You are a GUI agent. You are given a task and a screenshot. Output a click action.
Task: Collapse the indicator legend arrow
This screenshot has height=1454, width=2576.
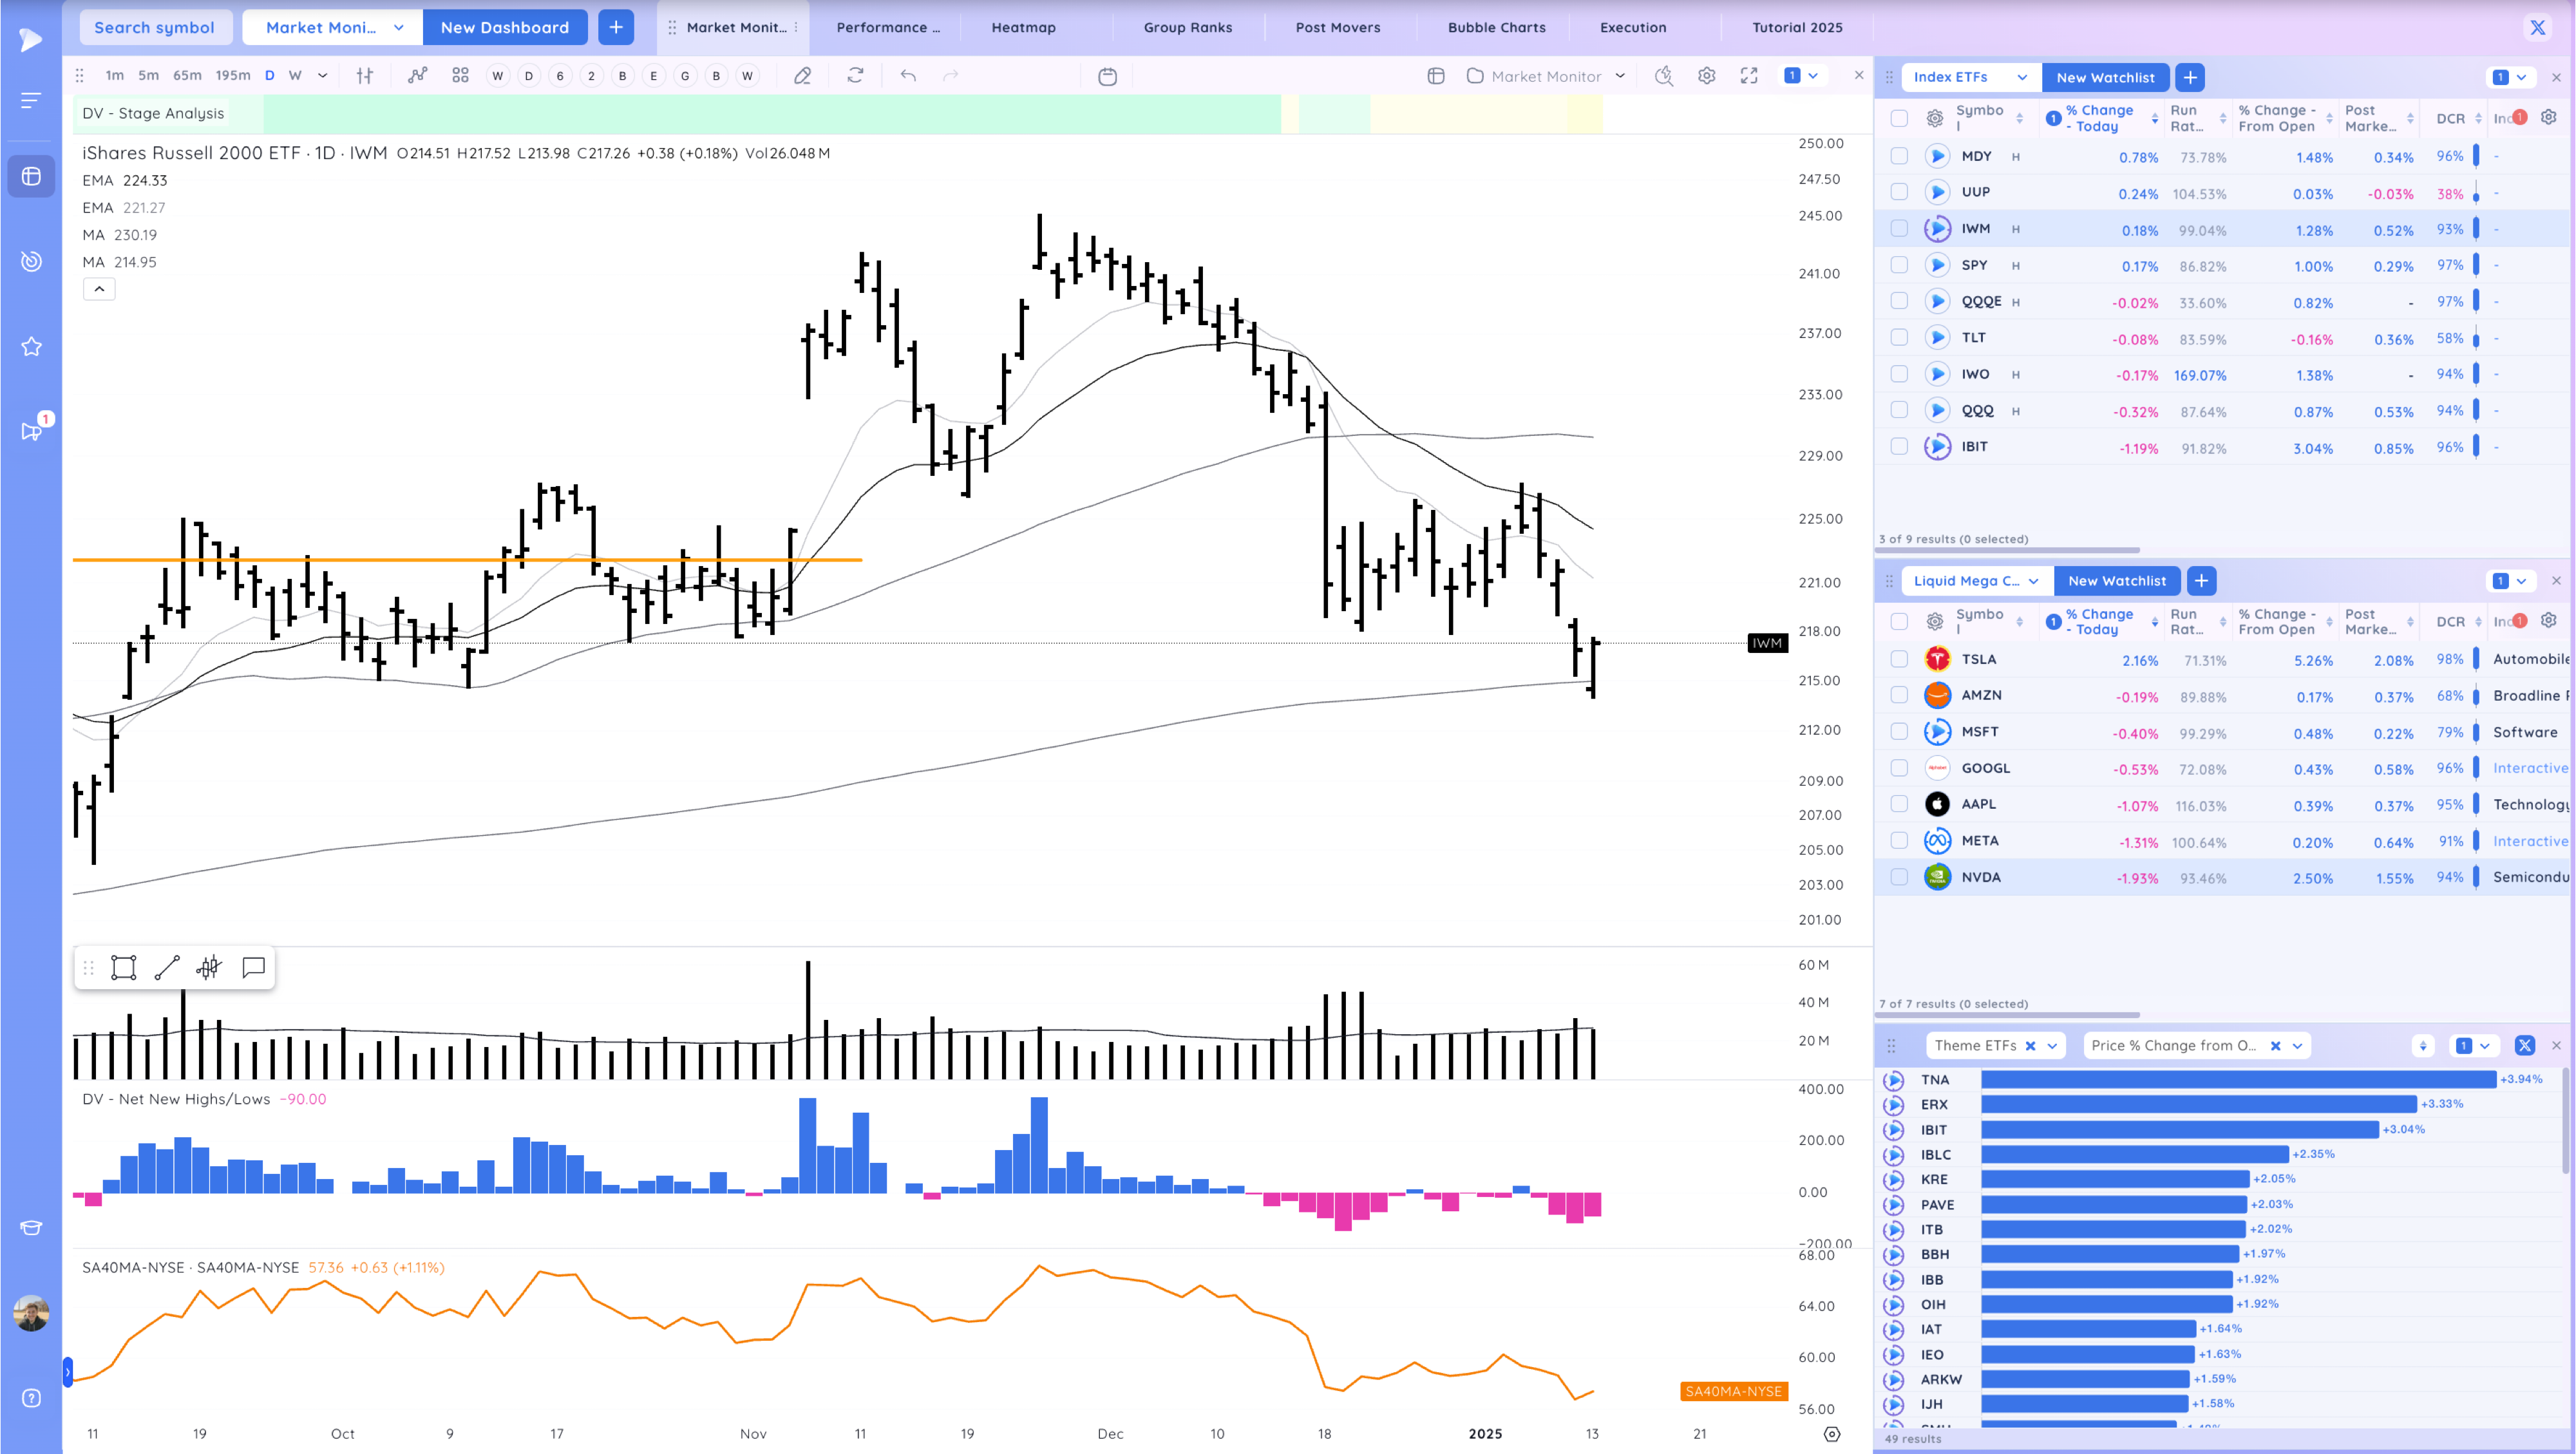tap(99, 289)
